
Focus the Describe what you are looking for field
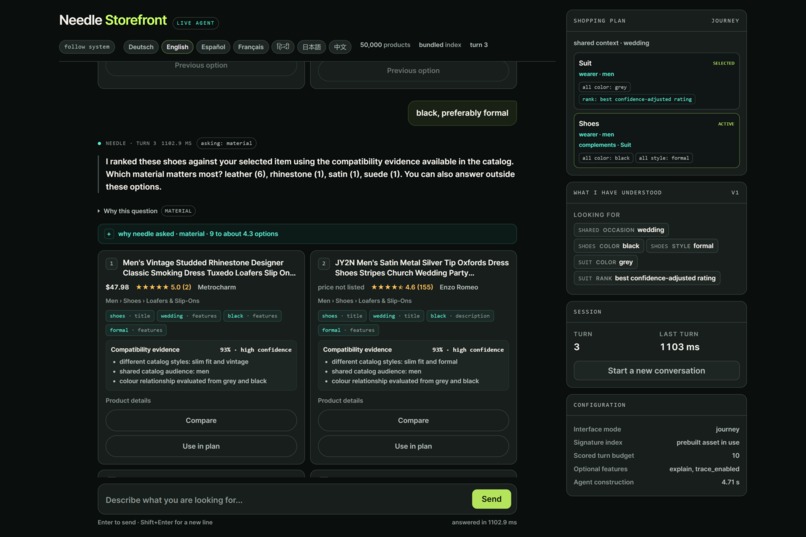click(x=284, y=499)
